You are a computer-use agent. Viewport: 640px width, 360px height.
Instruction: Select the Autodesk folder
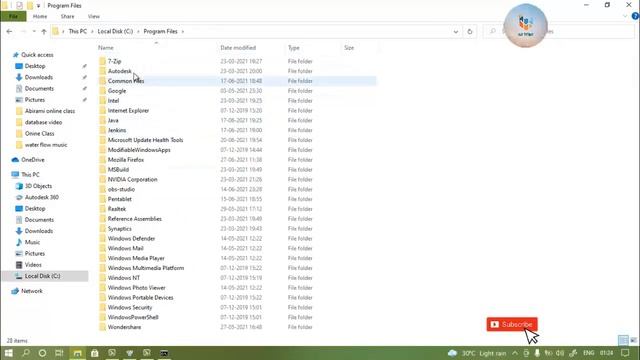click(120, 71)
